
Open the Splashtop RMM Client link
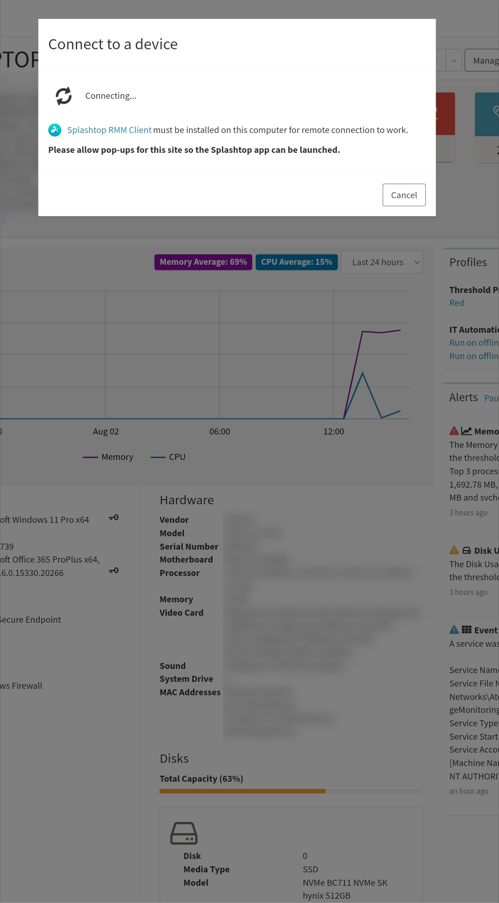coord(109,130)
